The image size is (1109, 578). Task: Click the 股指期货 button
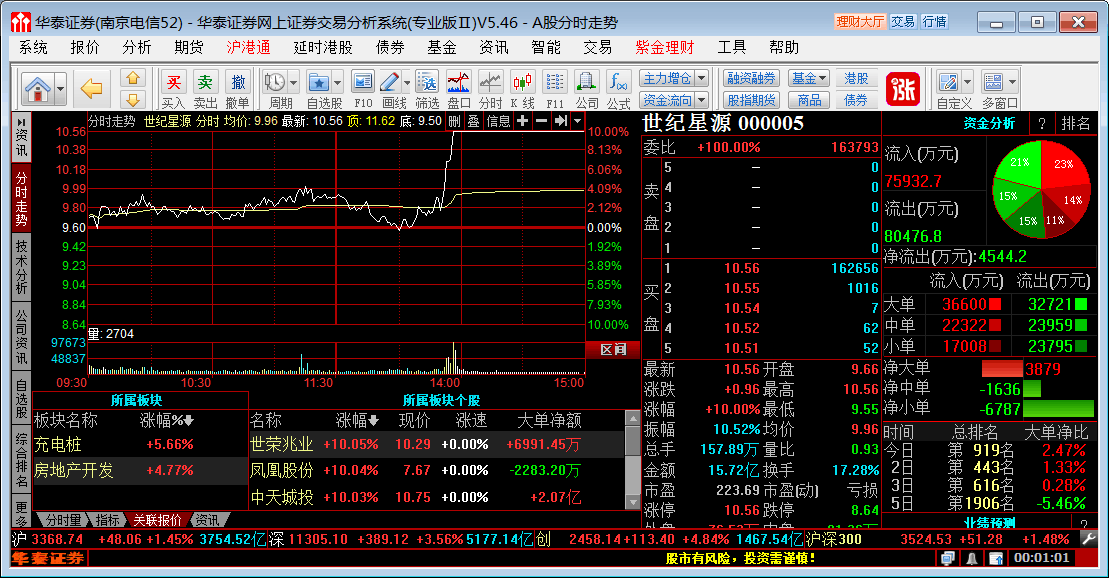751,100
